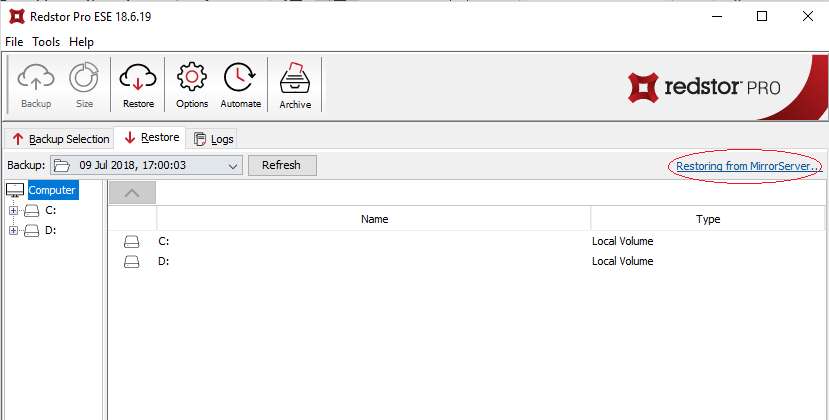This screenshot has width=829, height=420.
Task: Switch to the Logs tab
Action: click(x=213, y=139)
